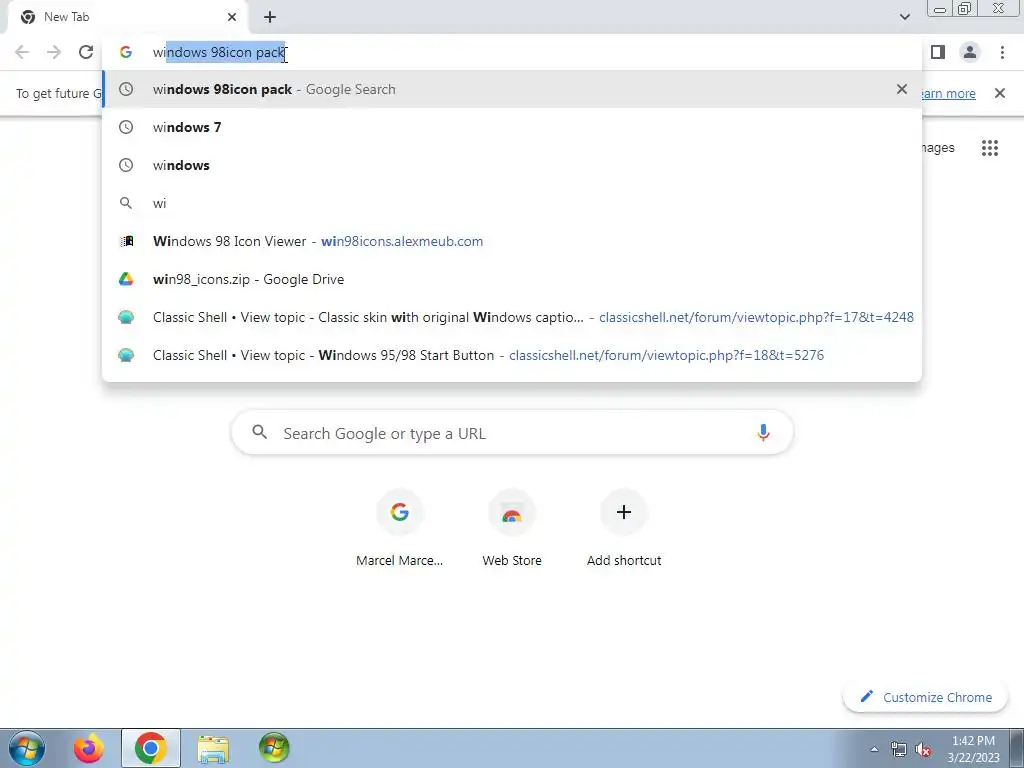
Task: Open Windows 98 Icon Viewer suggestion
Action: click(x=513, y=241)
